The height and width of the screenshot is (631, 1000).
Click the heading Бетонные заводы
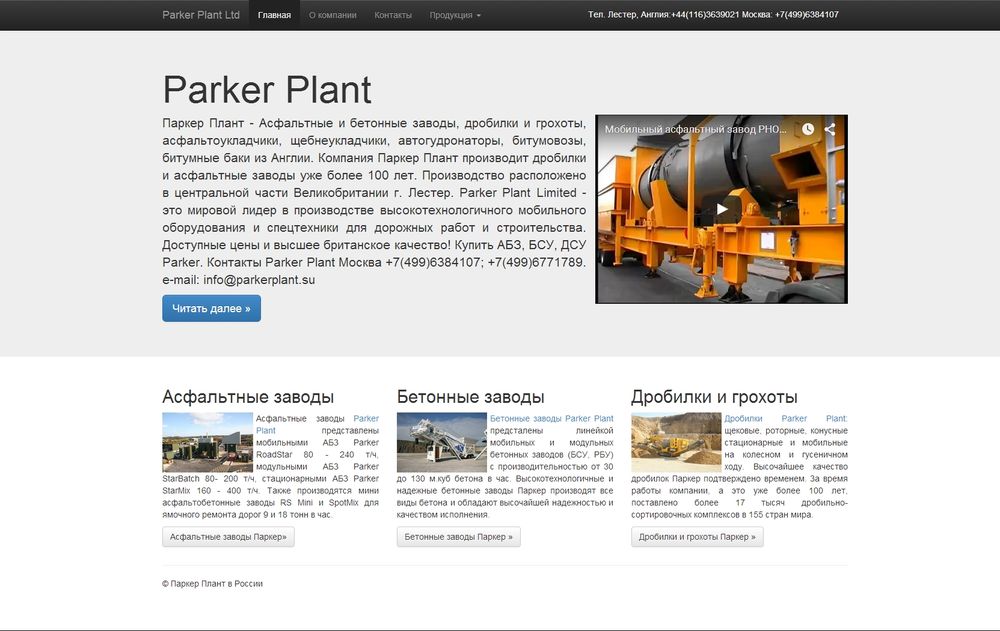471,397
